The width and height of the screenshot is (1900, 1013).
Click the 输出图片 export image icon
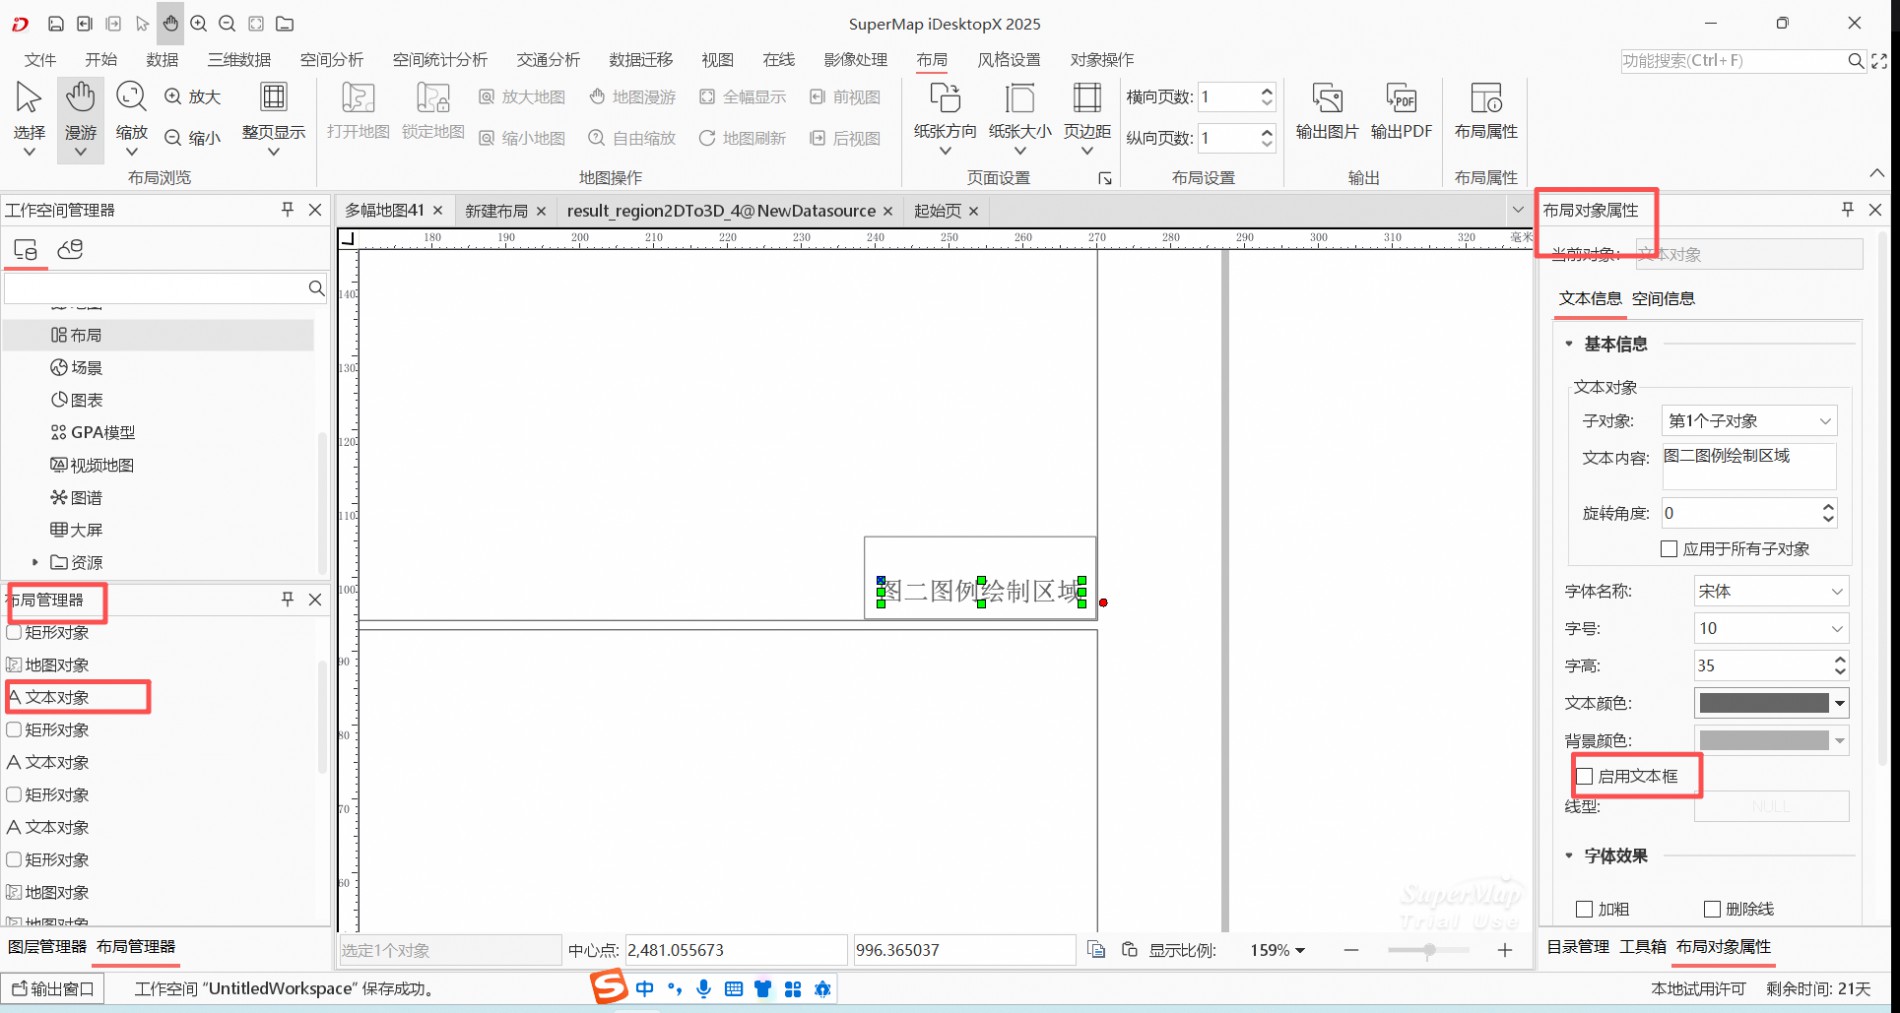1326,110
